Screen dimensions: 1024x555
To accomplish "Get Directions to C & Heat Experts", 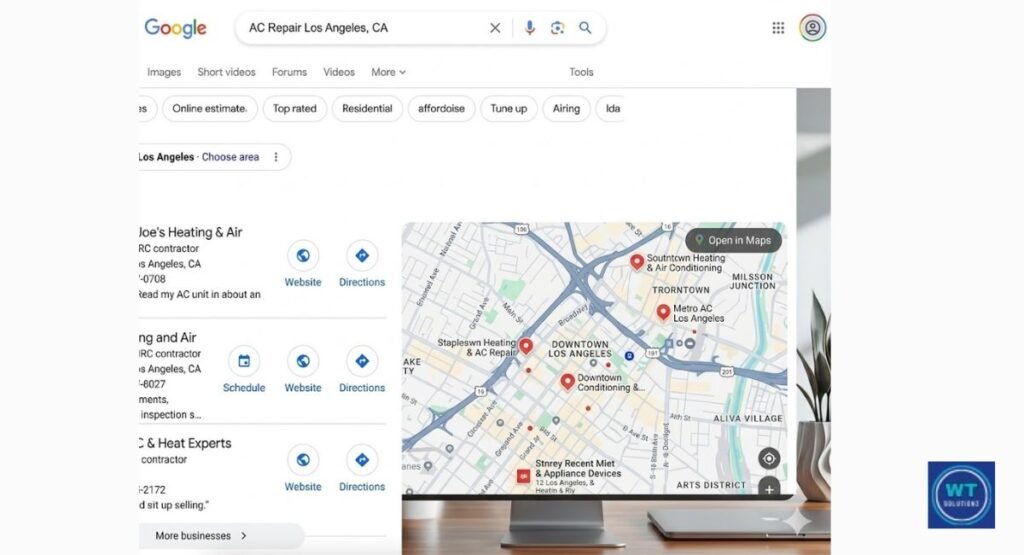I will tap(362, 469).
